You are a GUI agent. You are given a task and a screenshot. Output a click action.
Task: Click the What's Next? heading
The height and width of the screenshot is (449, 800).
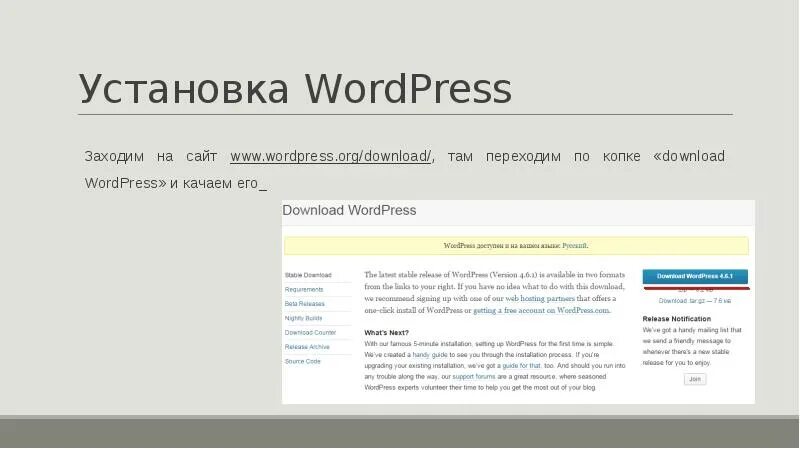point(386,333)
